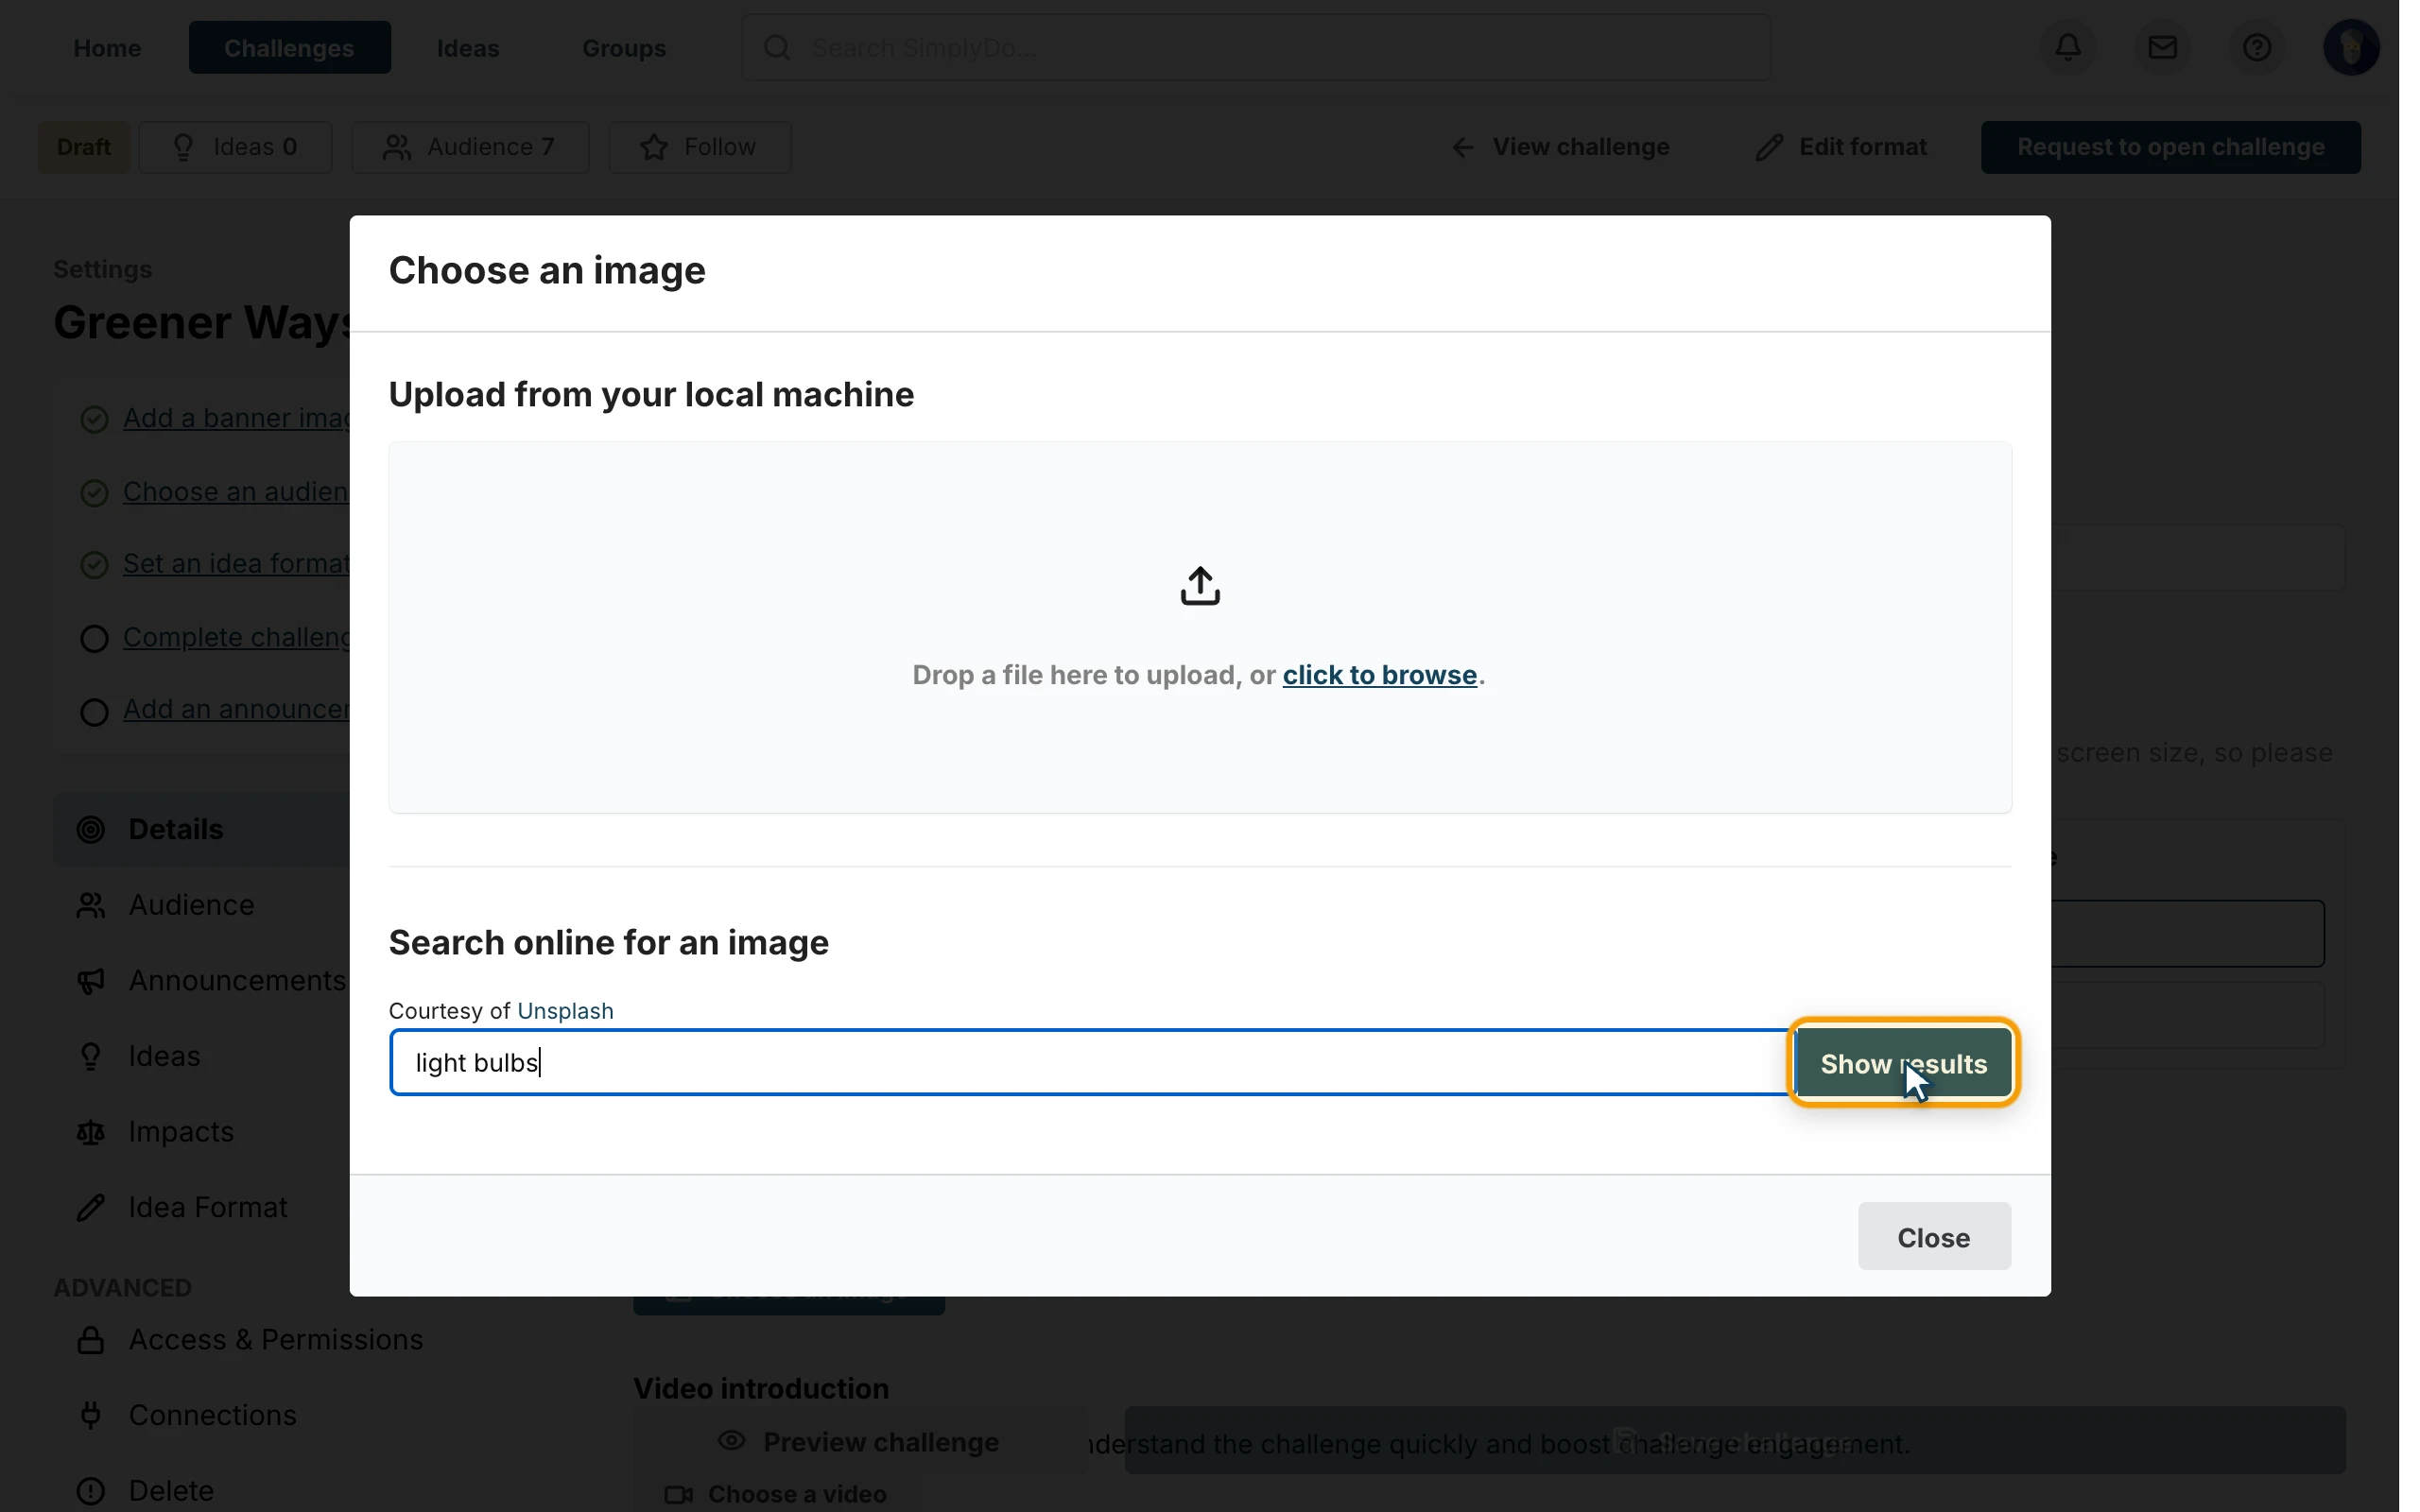Screen dimensions: 2420x1512
Task: Click the Connections plug icon
Action: (x=91, y=1416)
